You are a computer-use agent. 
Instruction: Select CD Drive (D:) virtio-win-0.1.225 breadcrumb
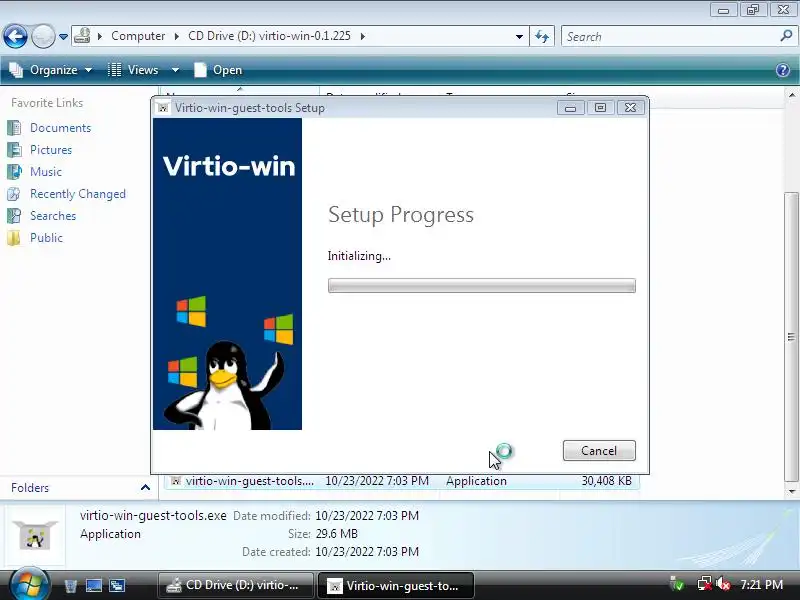pyautogui.click(x=269, y=36)
